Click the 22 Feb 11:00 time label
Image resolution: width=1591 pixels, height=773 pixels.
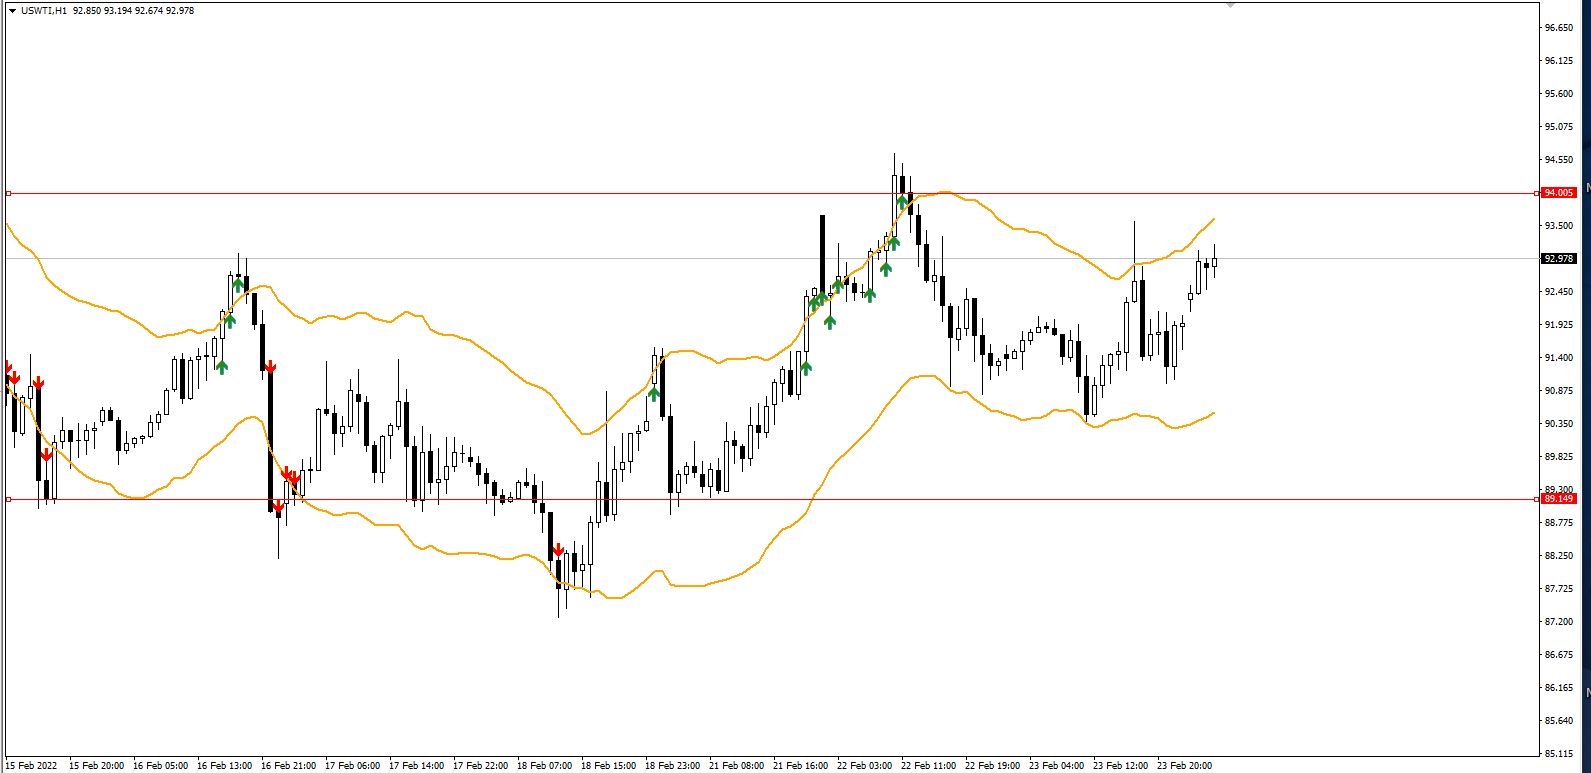click(x=929, y=766)
